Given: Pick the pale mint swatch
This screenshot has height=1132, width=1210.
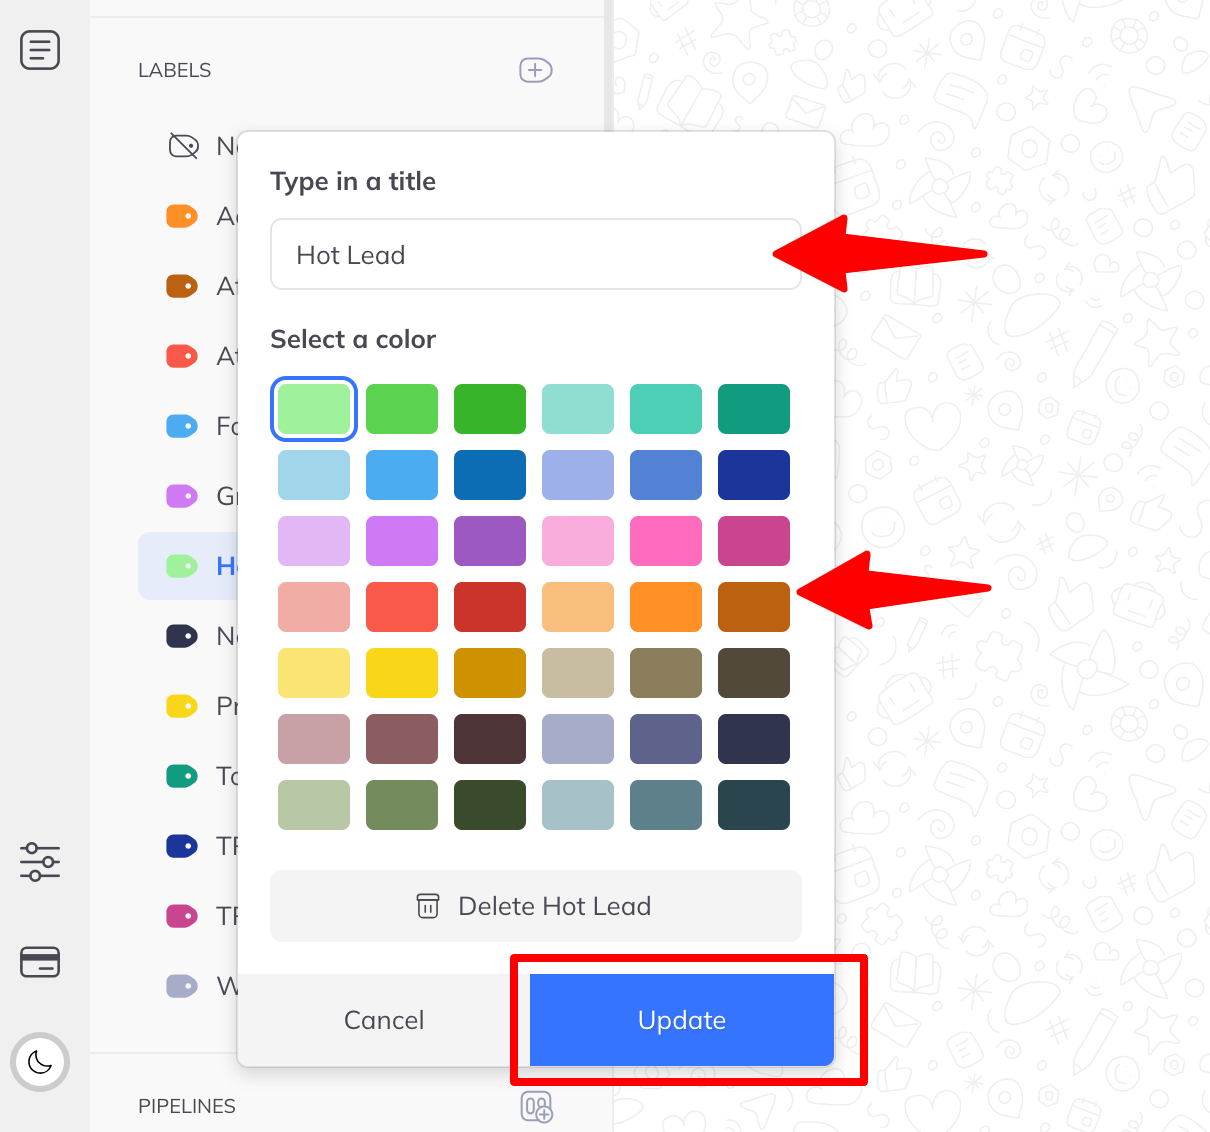Looking at the screenshot, I should pyautogui.click(x=578, y=409).
